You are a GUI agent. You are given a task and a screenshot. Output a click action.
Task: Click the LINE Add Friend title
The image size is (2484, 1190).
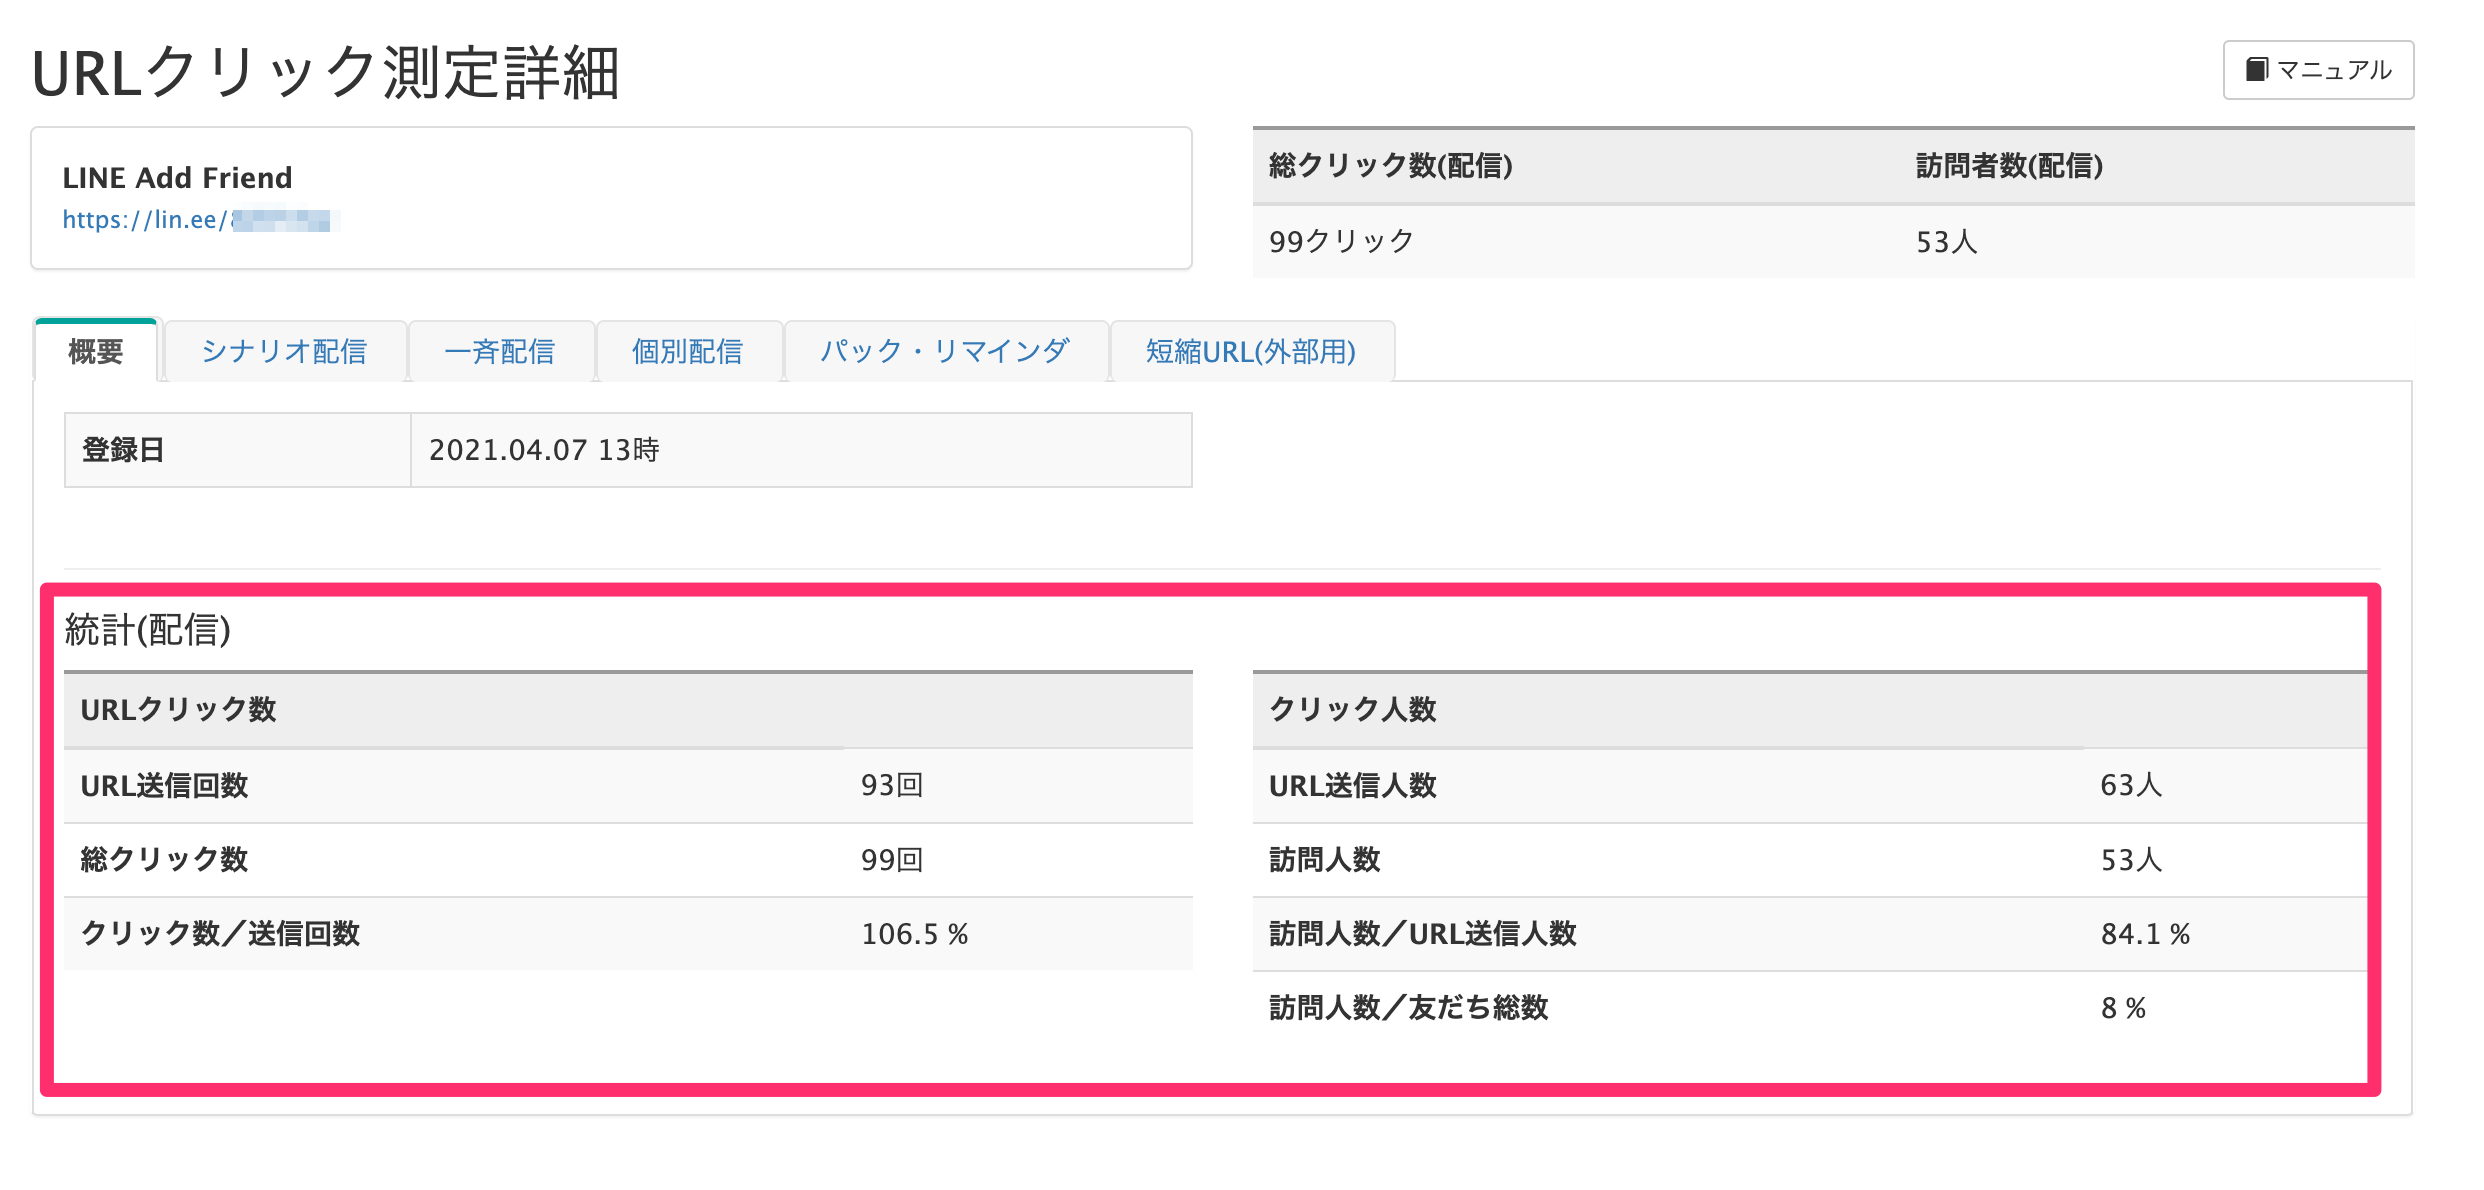point(177,178)
